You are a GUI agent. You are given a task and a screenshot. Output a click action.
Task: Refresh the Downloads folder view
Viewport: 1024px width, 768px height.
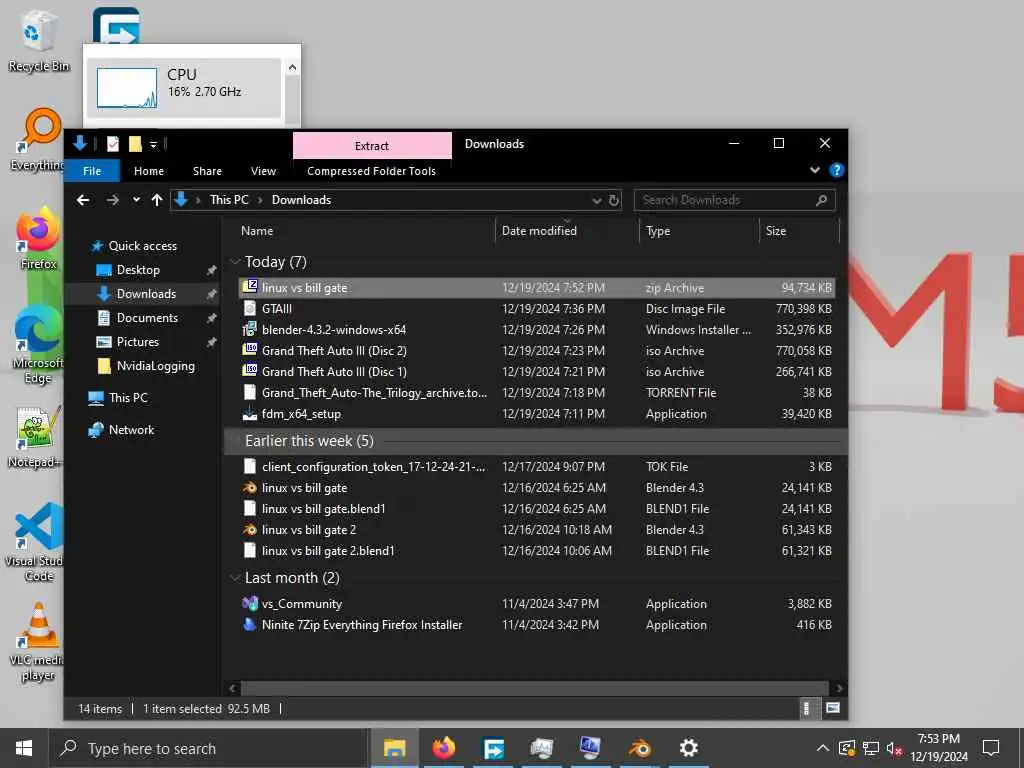pos(613,200)
